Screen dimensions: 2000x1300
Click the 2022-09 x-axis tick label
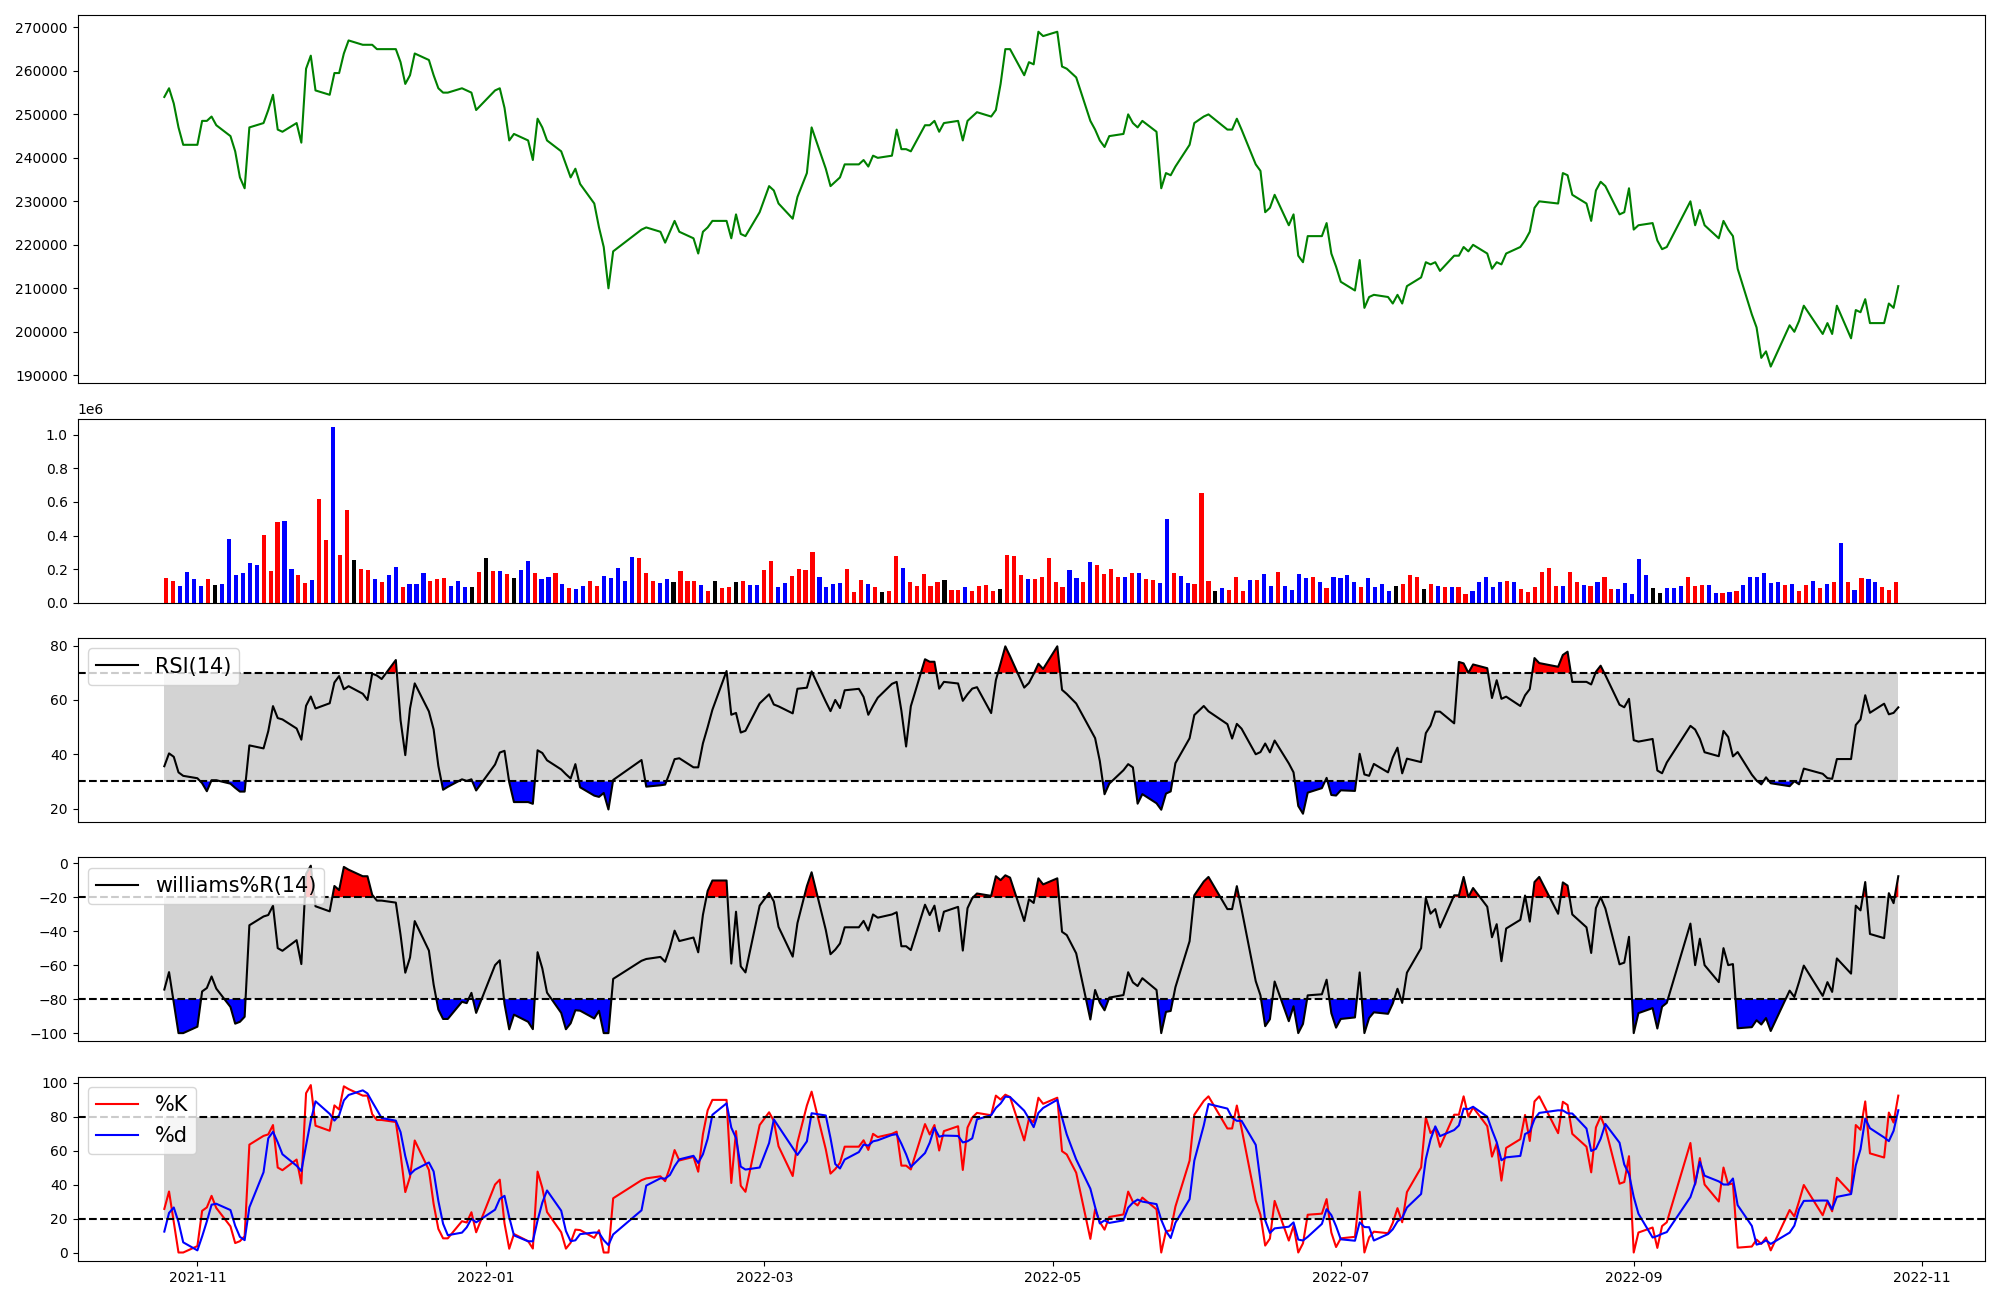1634,1277
